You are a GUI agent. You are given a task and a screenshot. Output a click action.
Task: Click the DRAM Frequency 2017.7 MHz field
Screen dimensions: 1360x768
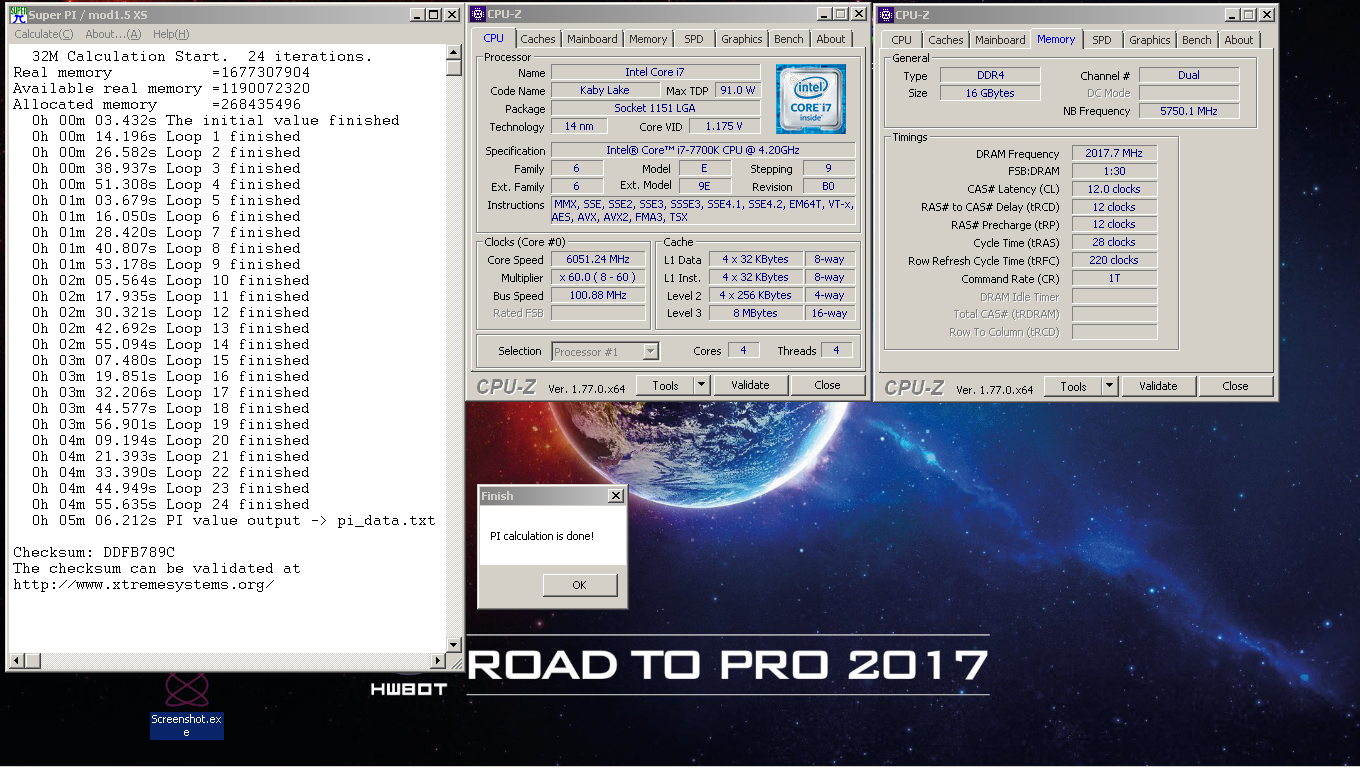[1114, 154]
